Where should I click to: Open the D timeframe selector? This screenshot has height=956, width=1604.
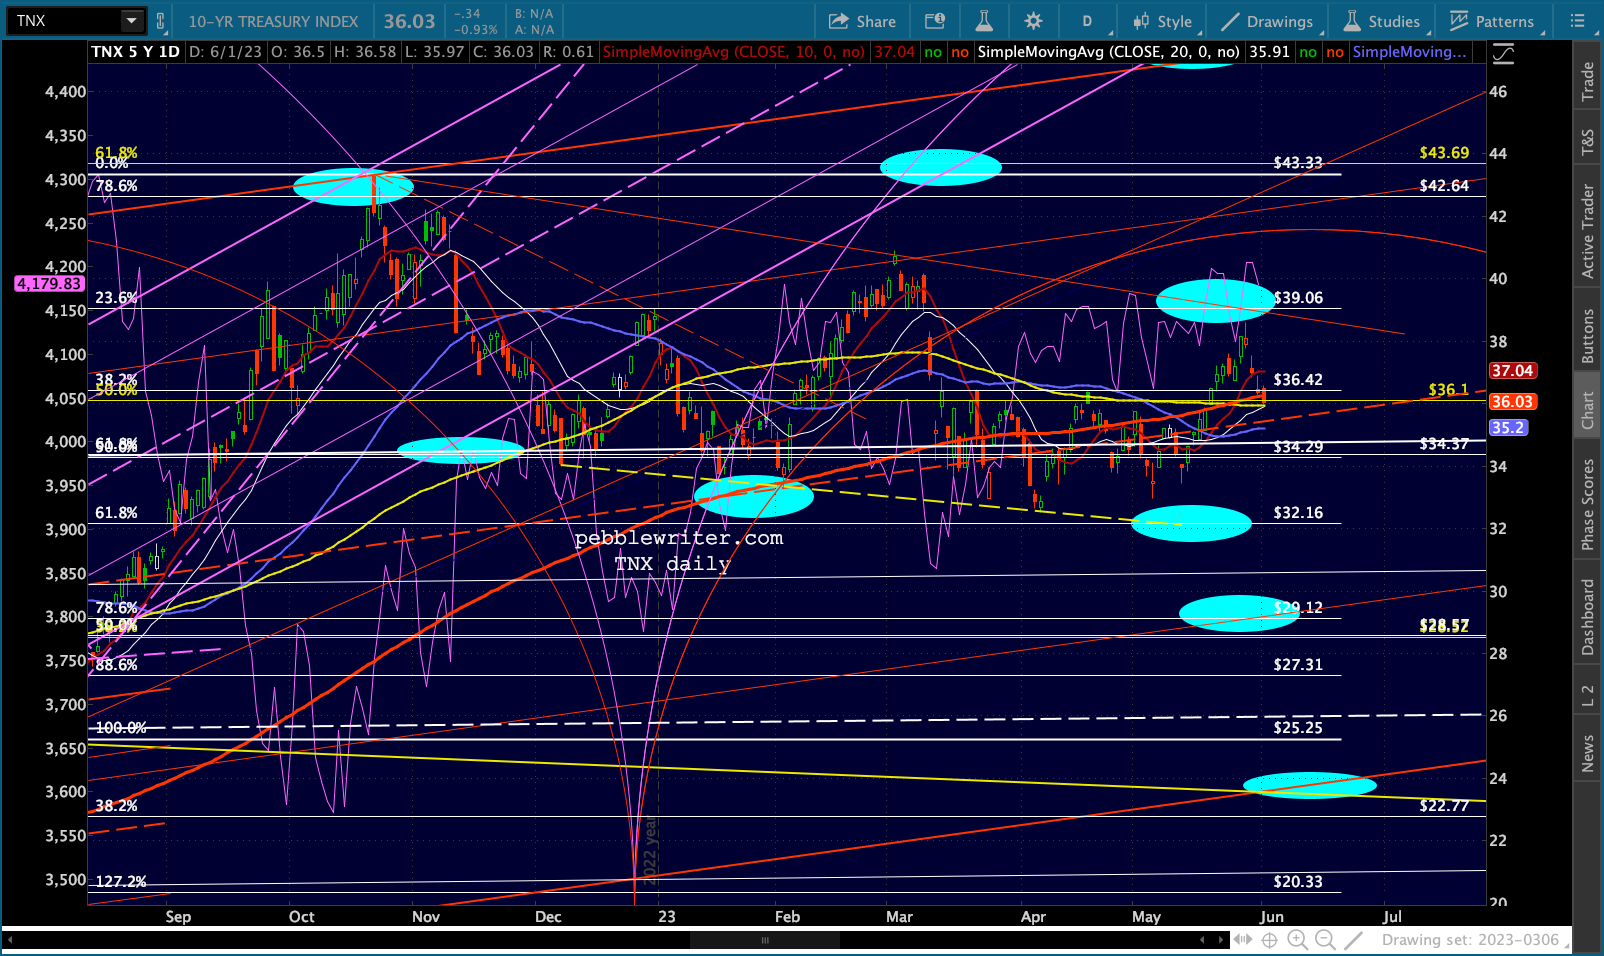click(x=1087, y=21)
